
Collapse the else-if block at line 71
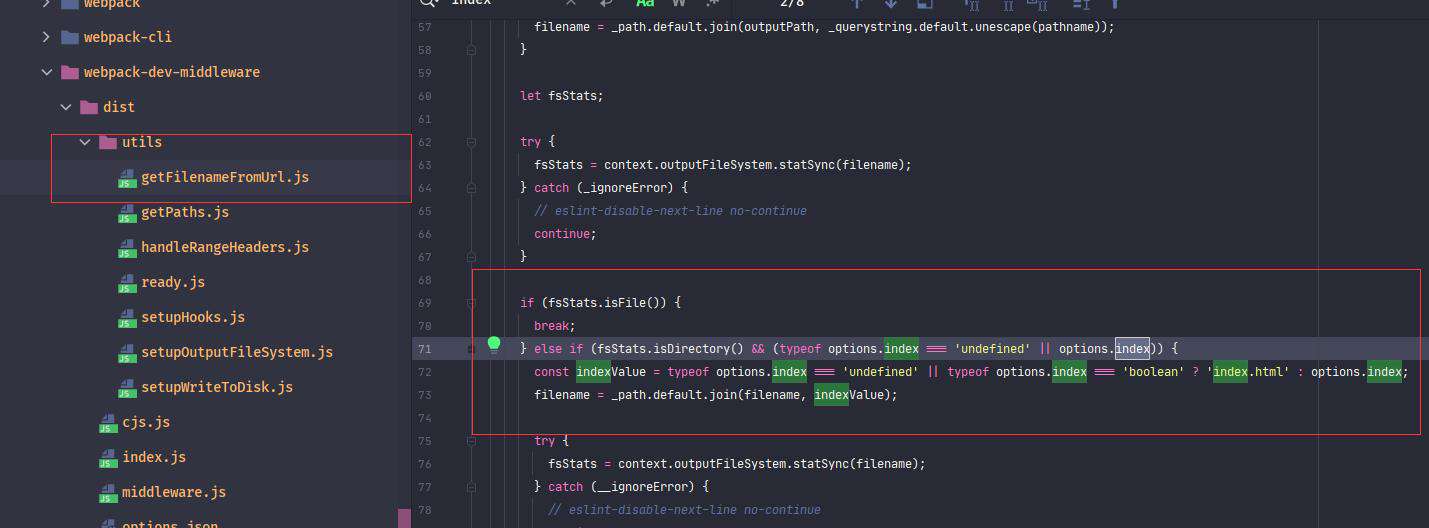470,348
